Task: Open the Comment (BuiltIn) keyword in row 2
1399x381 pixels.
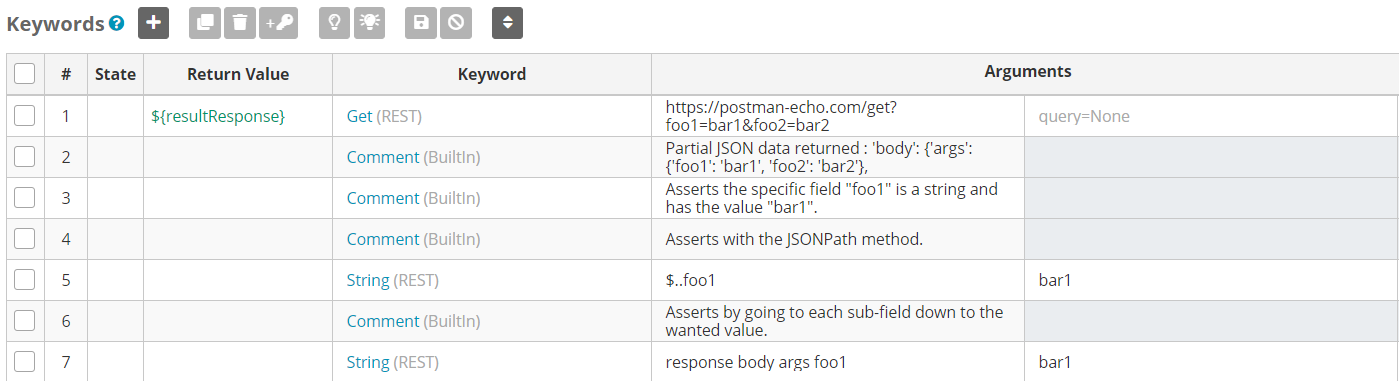Action: pyautogui.click(x=413, y=157)
